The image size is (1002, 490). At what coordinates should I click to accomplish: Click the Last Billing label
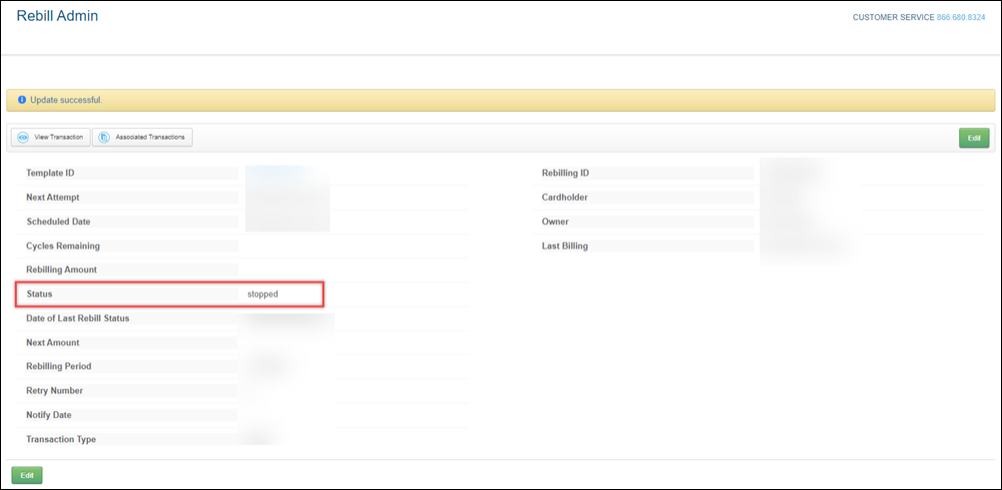(x=565, y=246)
